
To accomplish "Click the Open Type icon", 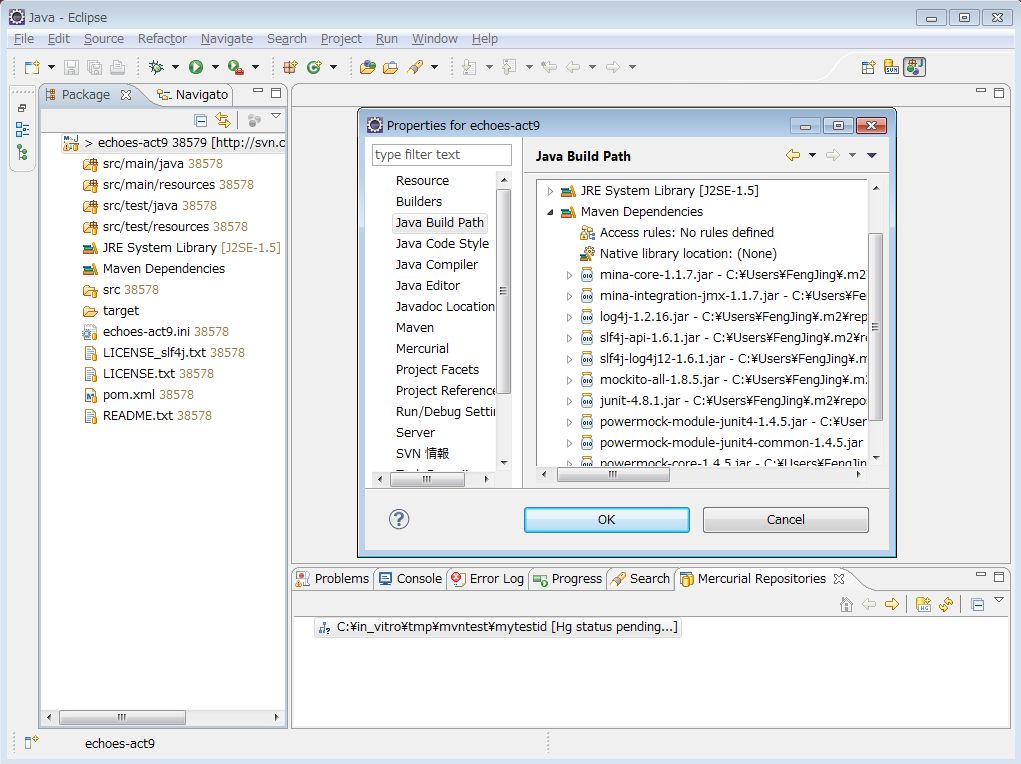I will coord(368,67).
